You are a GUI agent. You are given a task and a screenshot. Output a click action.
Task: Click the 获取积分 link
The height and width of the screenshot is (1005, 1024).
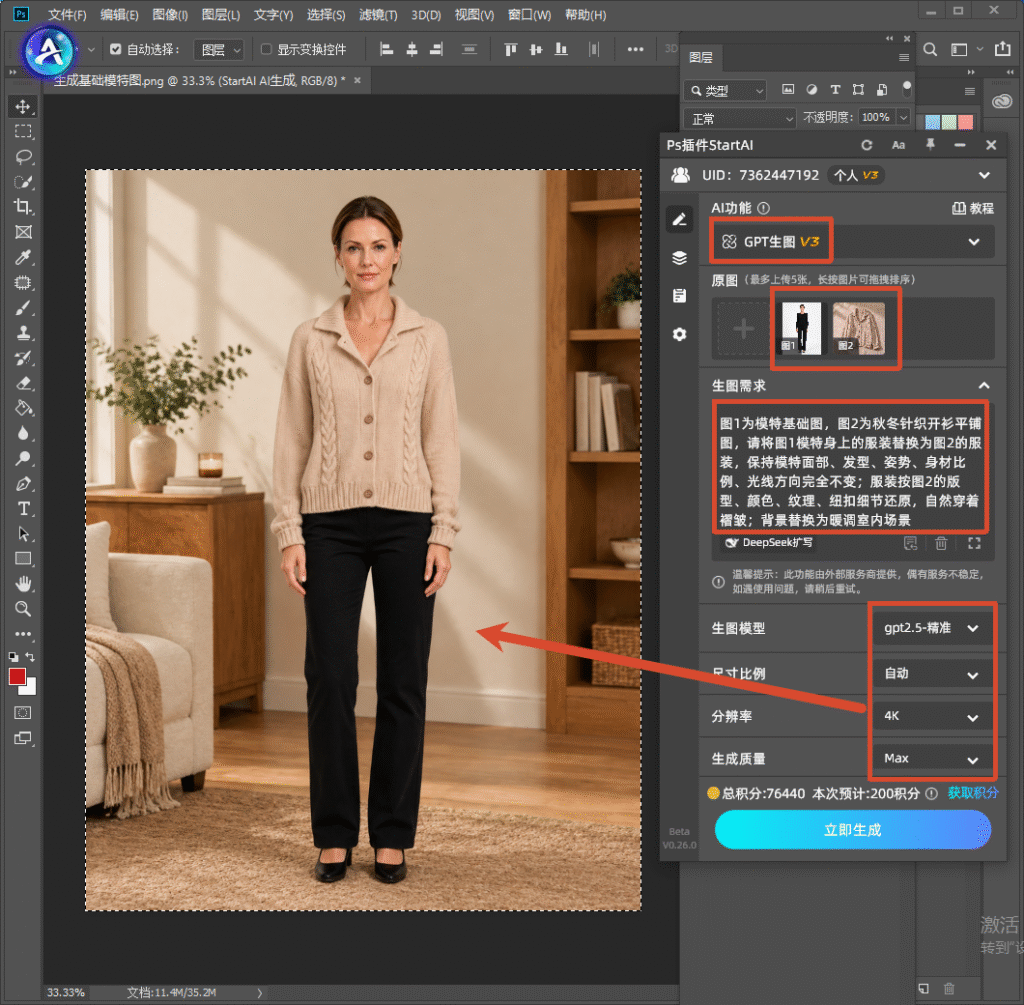[x=972, y=793]
